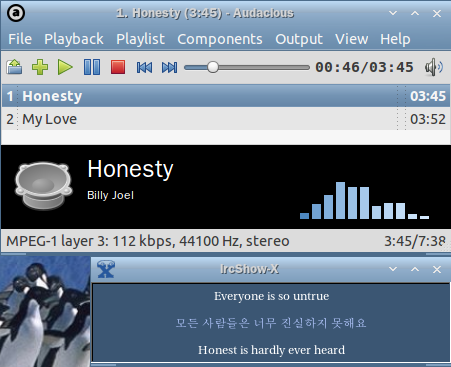Click the Open Files toolbar icon
451x367 pixels.
[14, 67]
